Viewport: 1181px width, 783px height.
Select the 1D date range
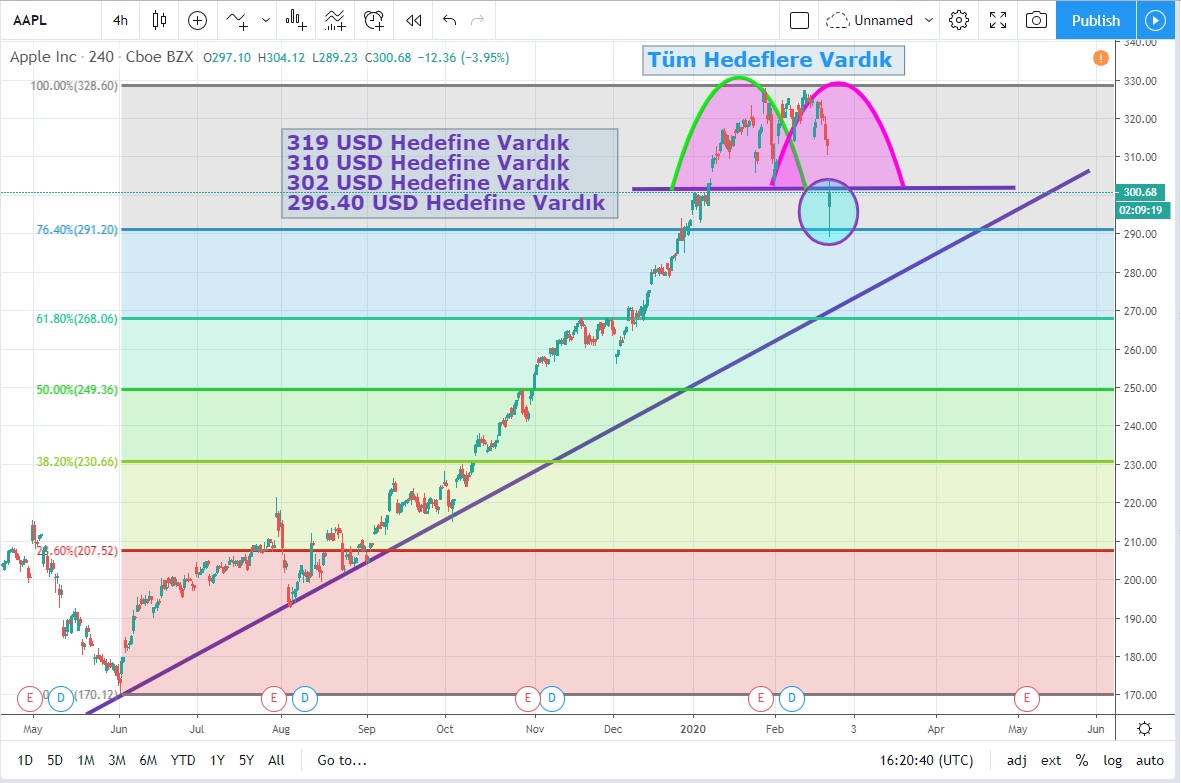(x=25, y=760)
